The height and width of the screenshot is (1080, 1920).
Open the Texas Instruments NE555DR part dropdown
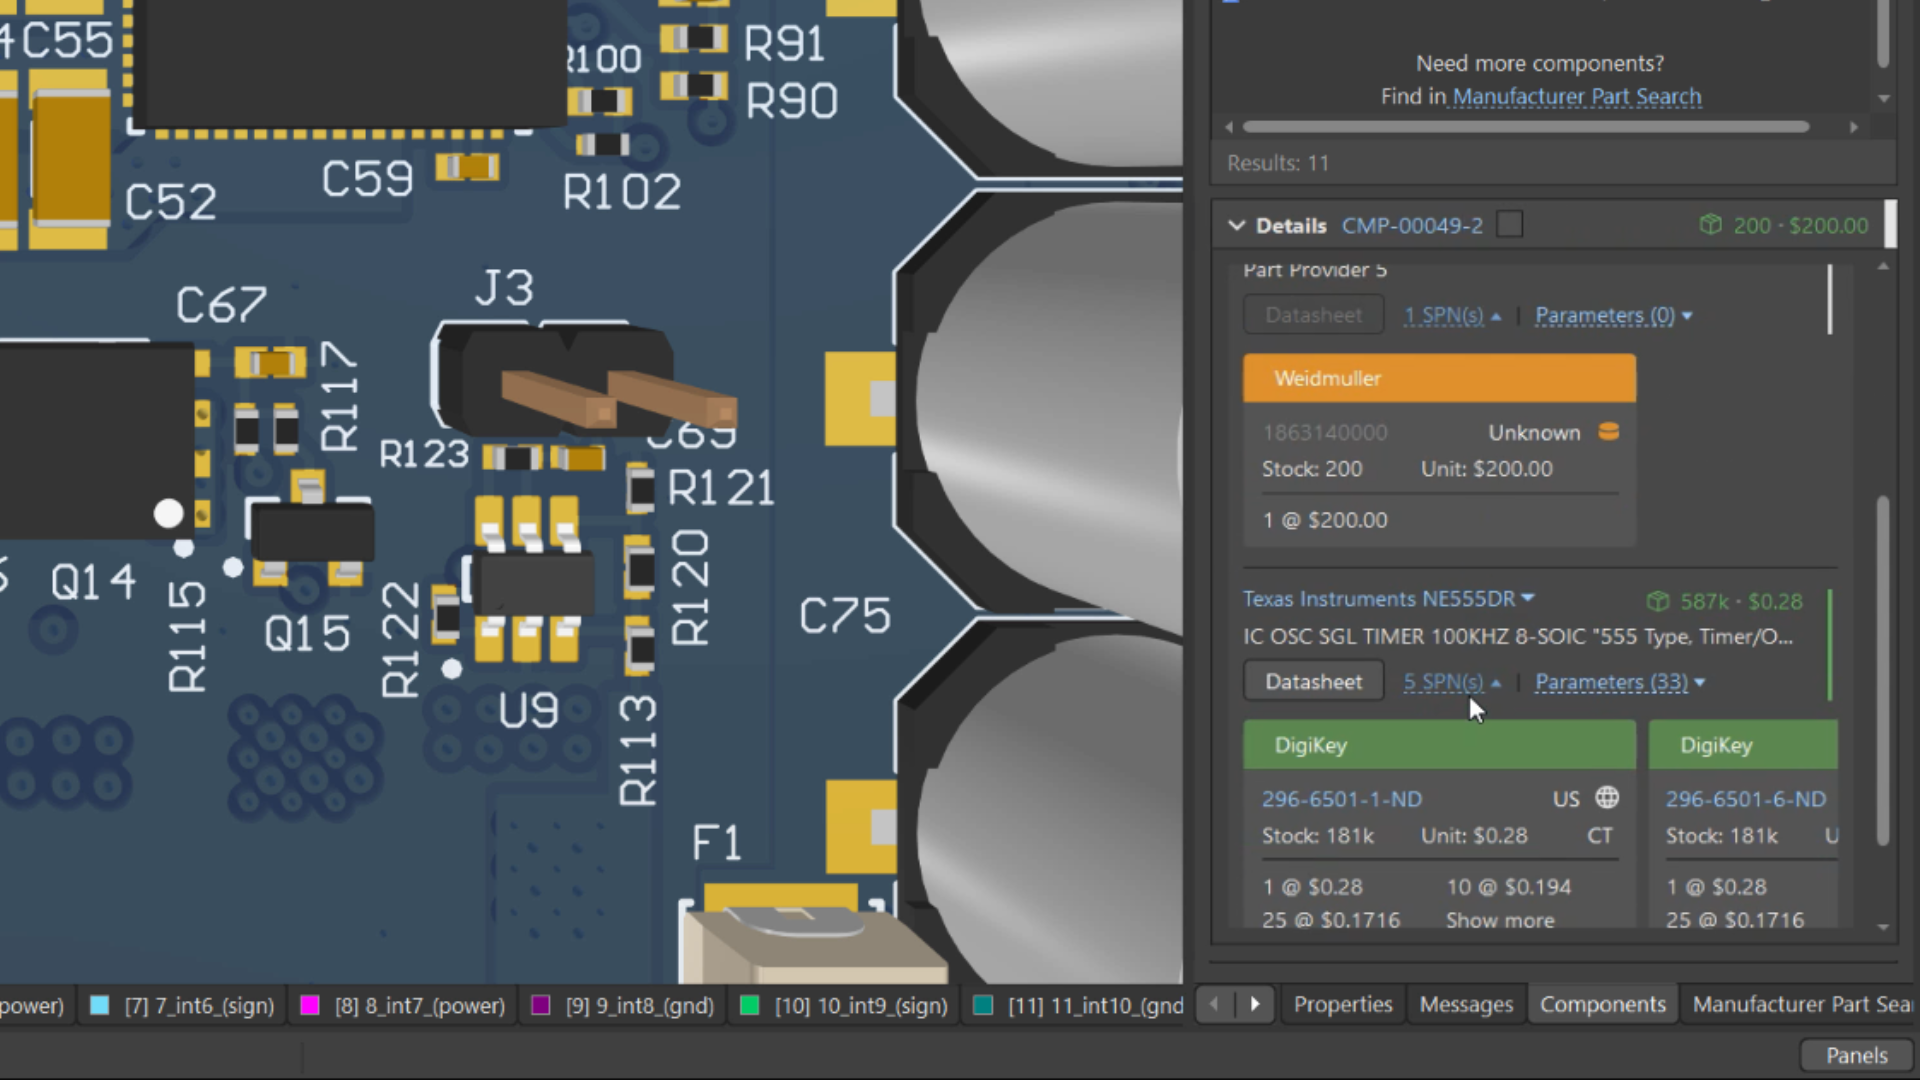pos(1527,598)
